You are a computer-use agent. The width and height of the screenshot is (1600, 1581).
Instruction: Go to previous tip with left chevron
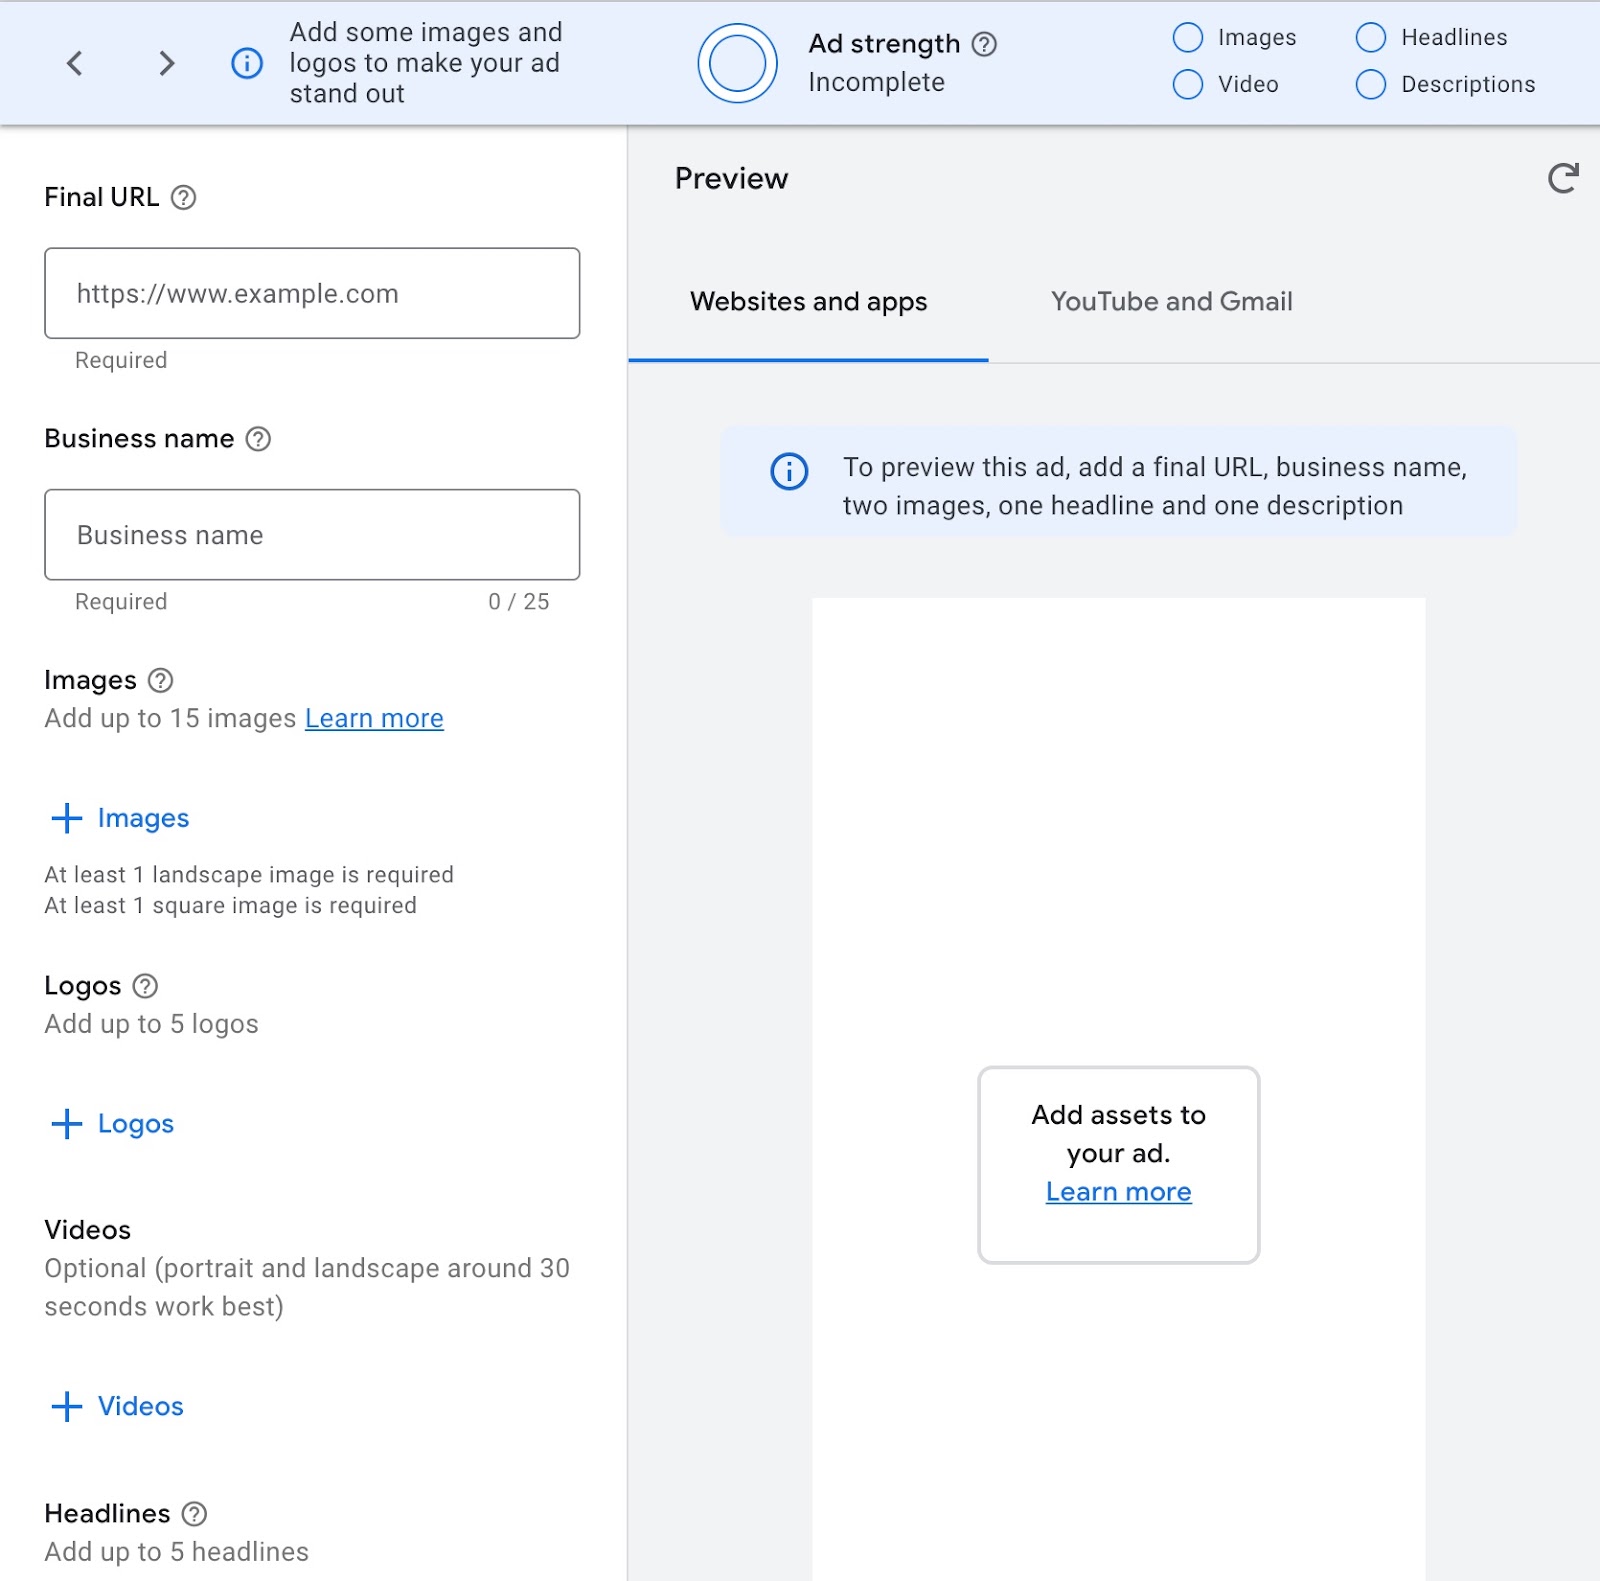[x=75, y=63]
